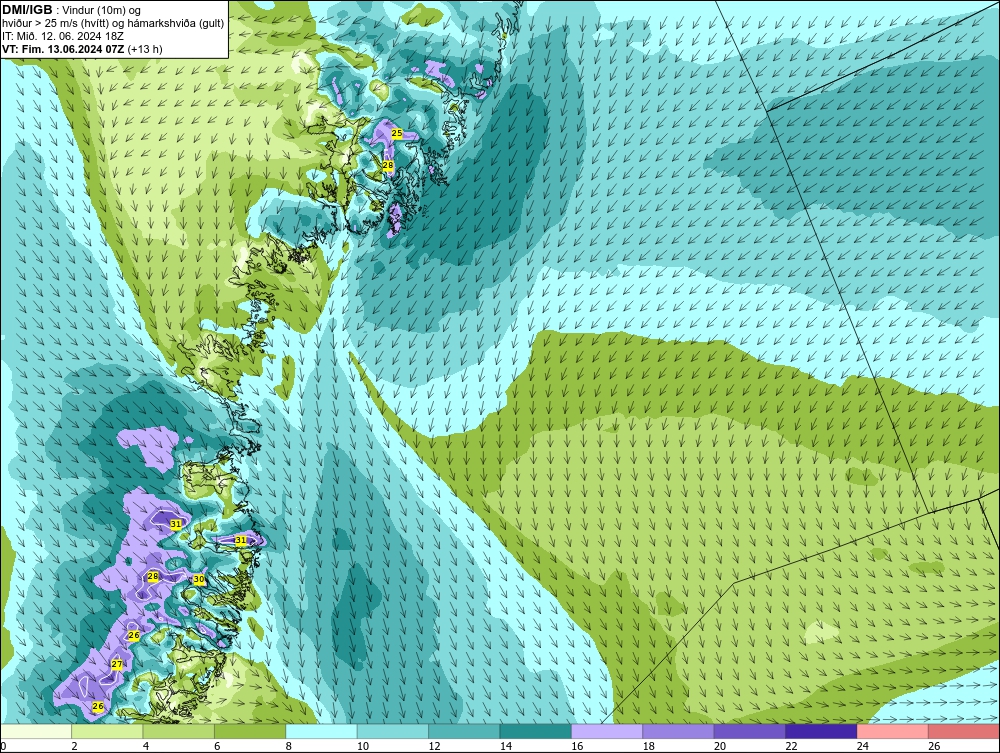Click the '14' value on the wind scale
Screen dimensions: 1000x753
tap(506, 746)
